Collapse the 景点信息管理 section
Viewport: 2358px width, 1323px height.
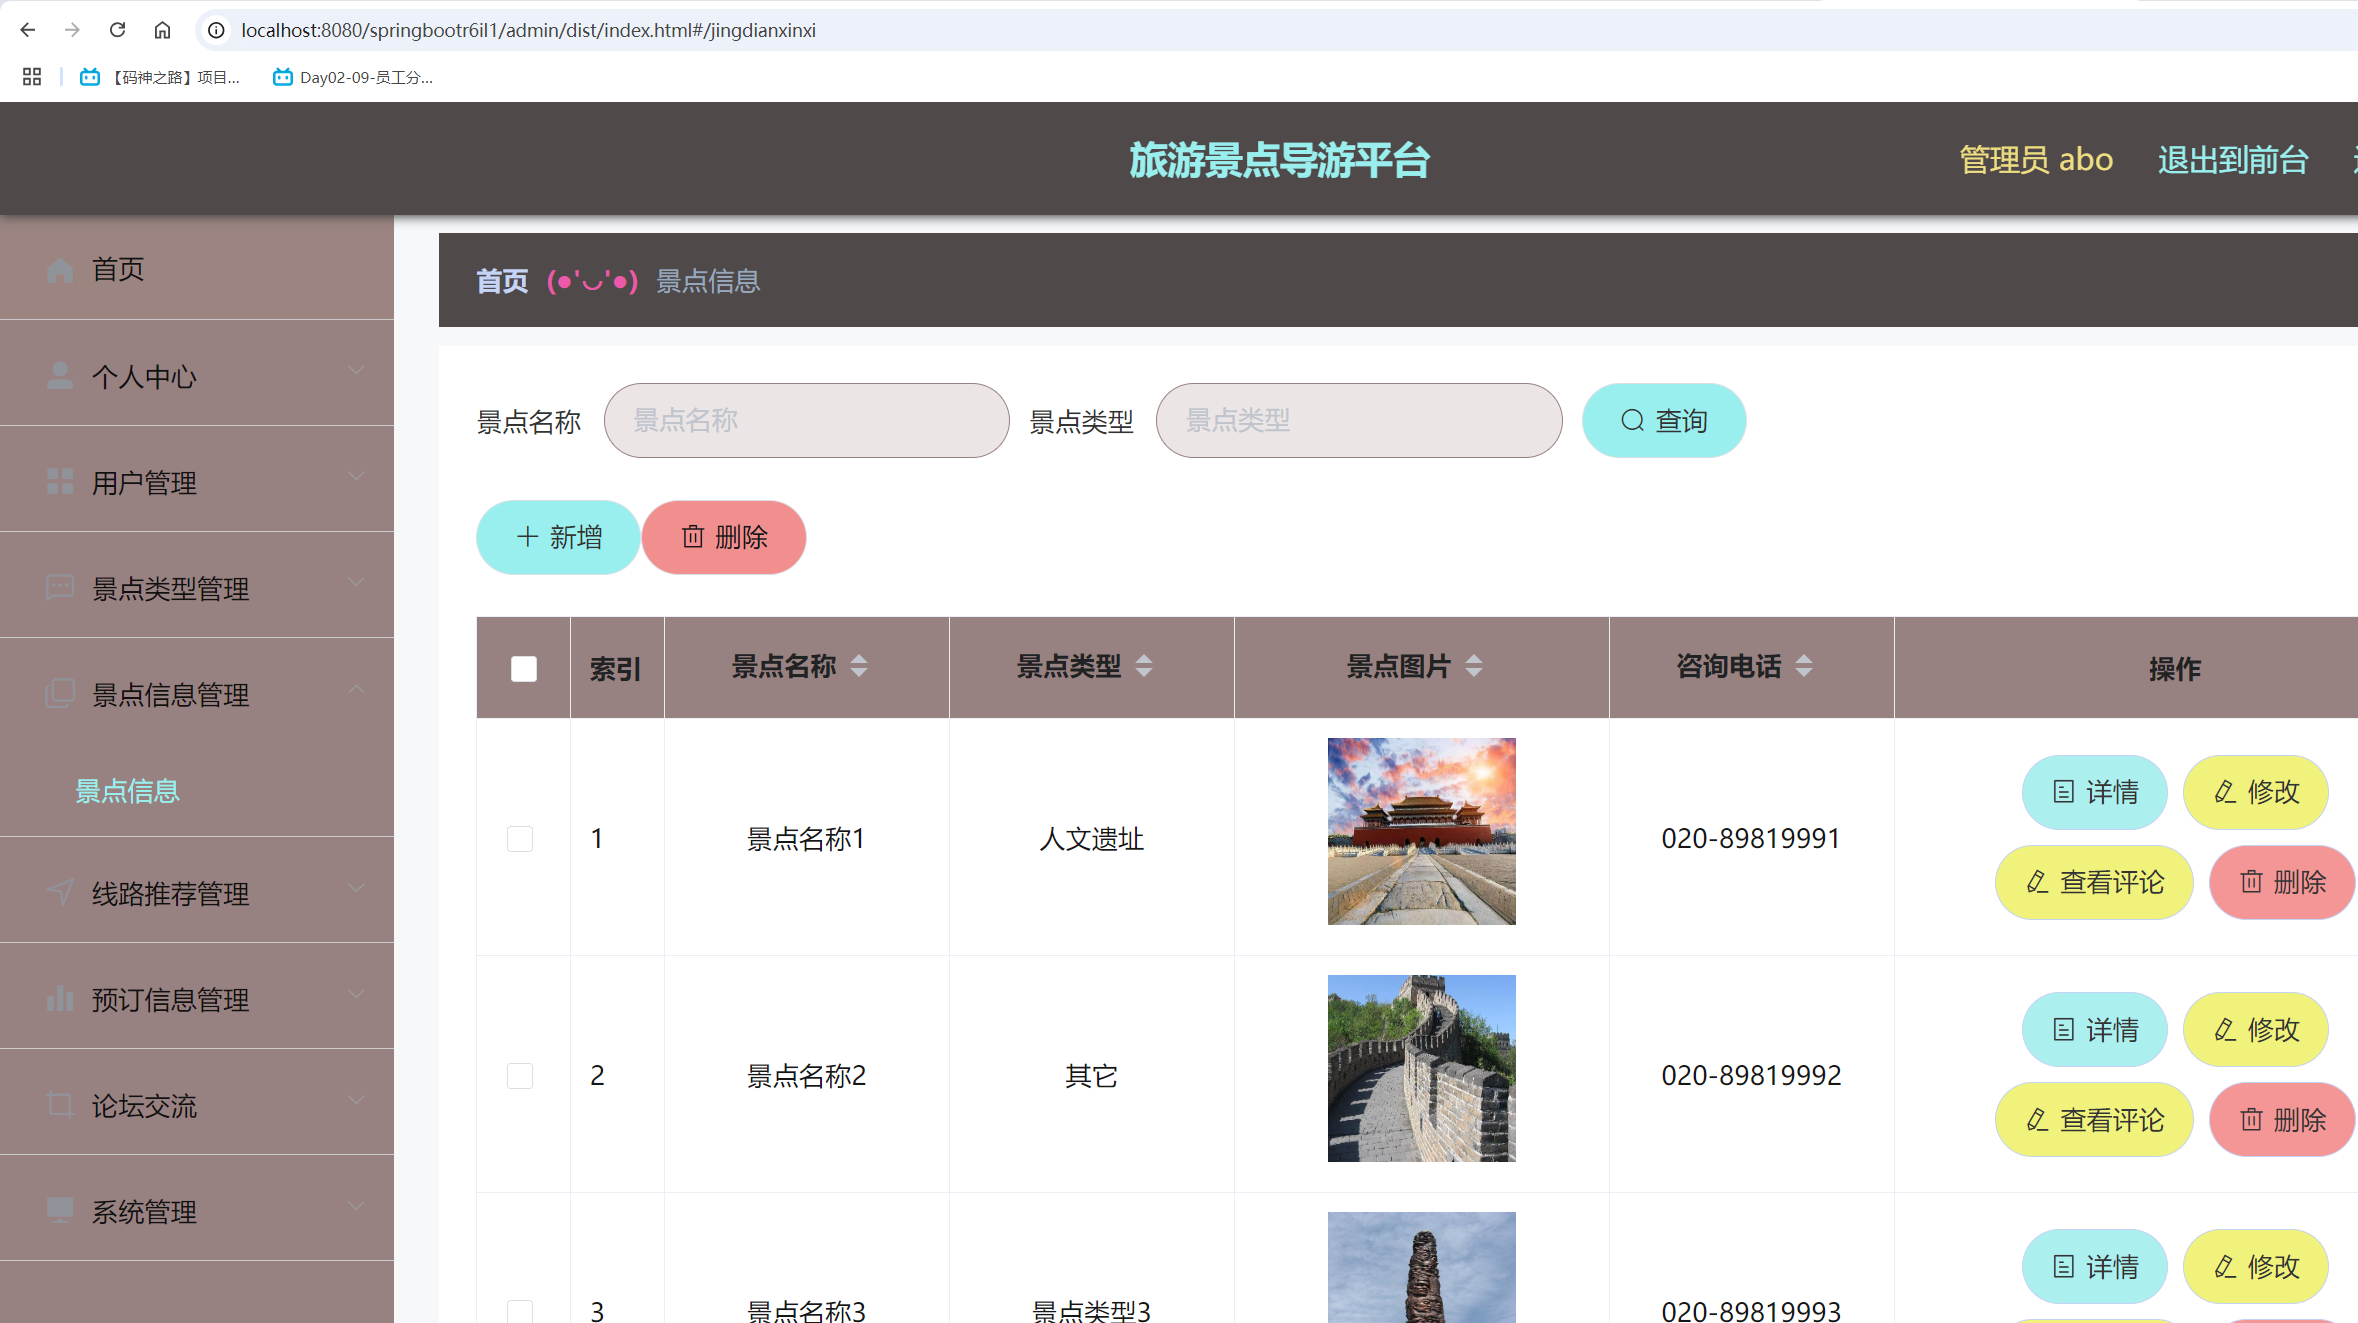[357, 688]
